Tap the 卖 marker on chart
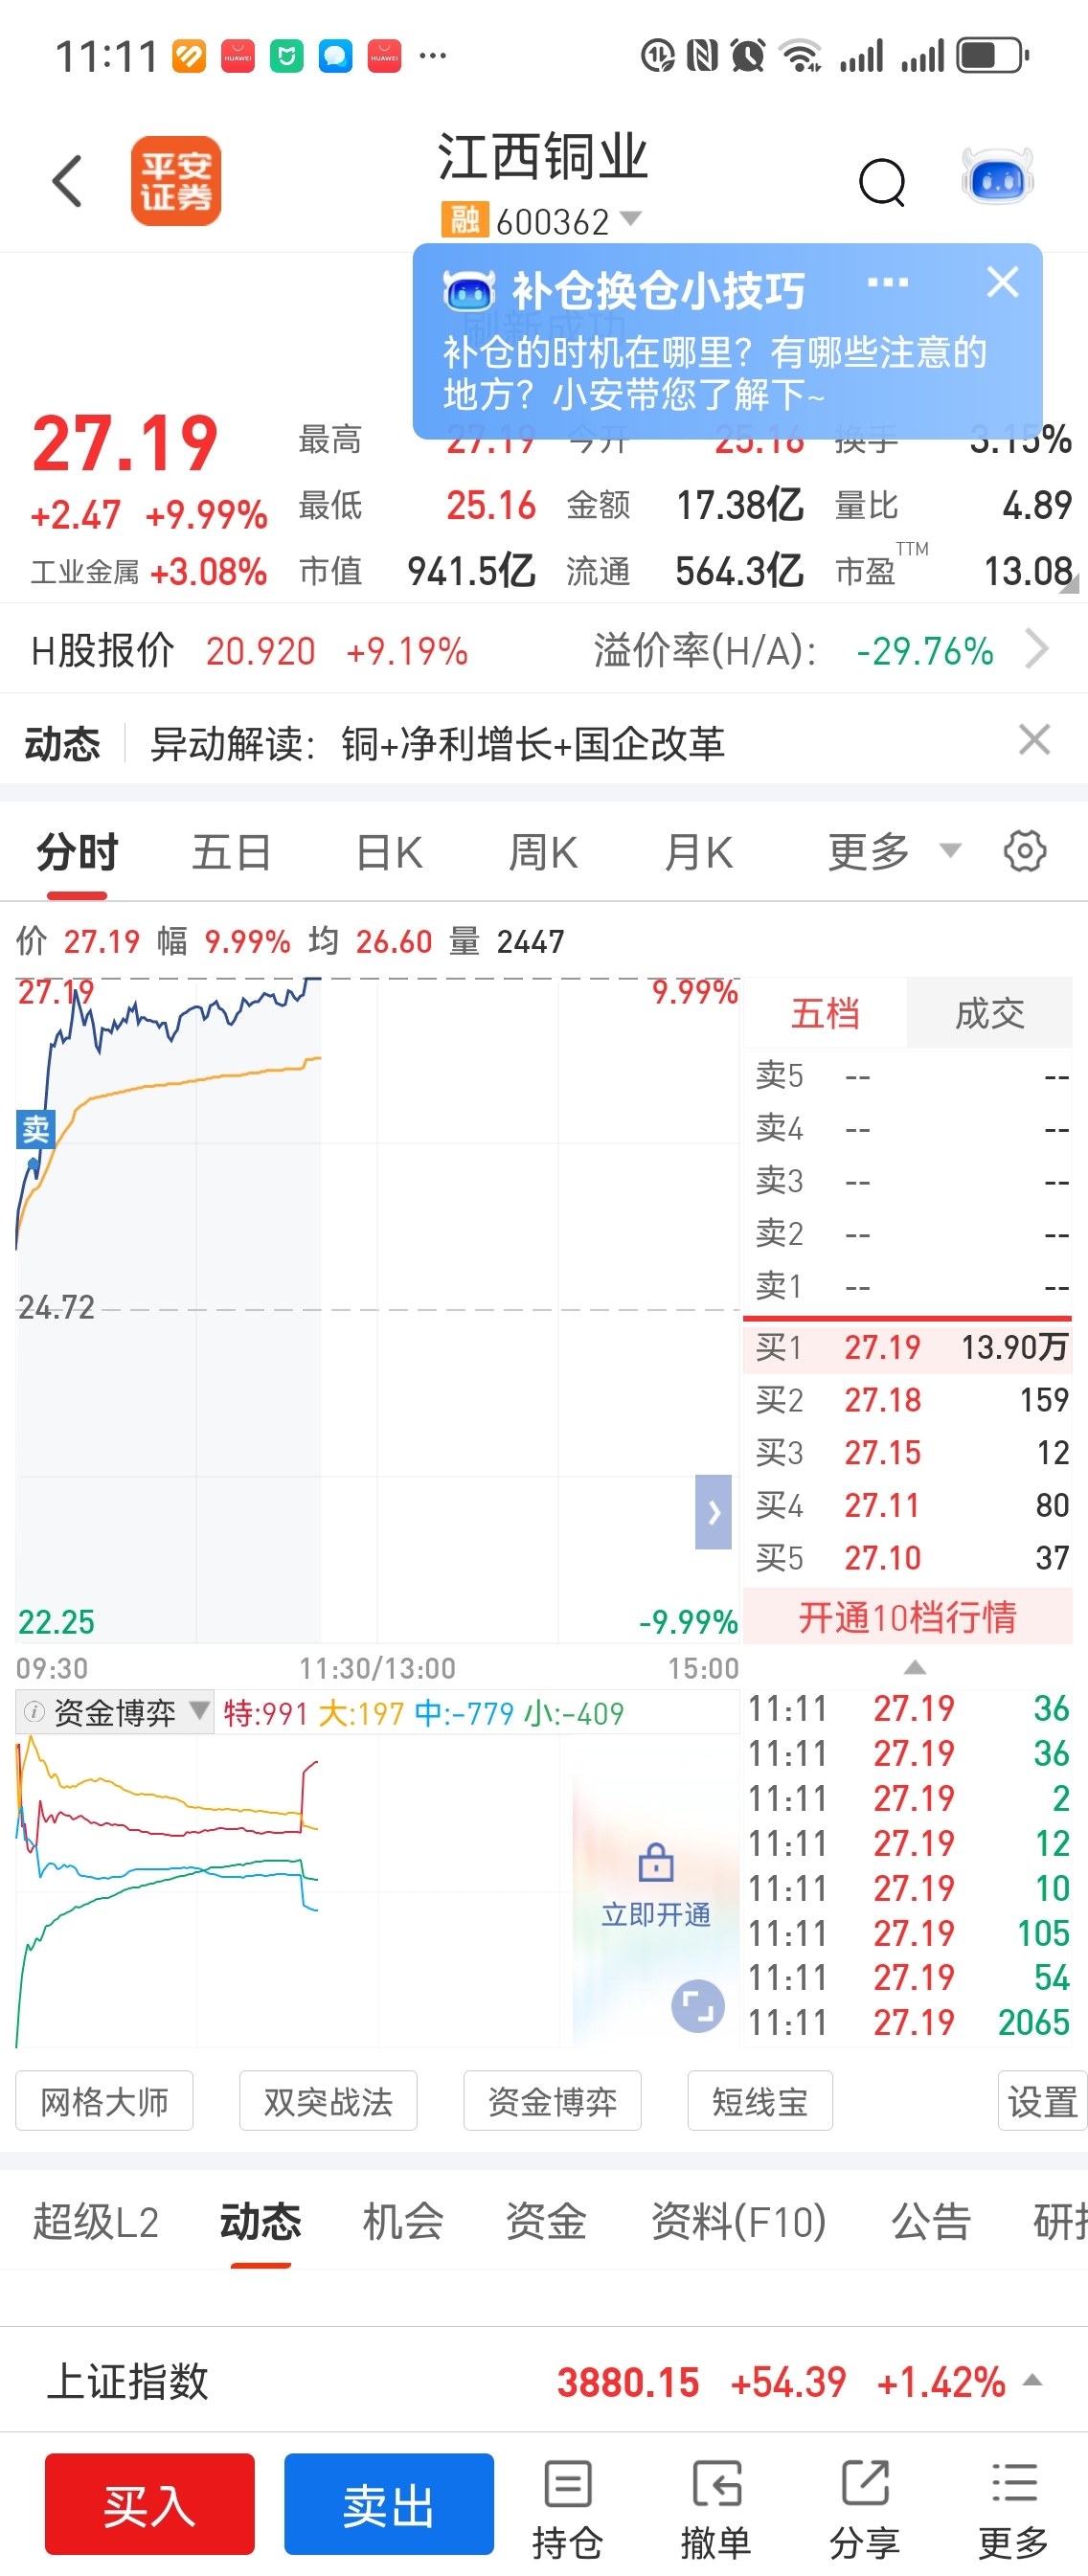Viewport: 1088px width, 2576px height. pyautogui.click(x=35, y=1129)
